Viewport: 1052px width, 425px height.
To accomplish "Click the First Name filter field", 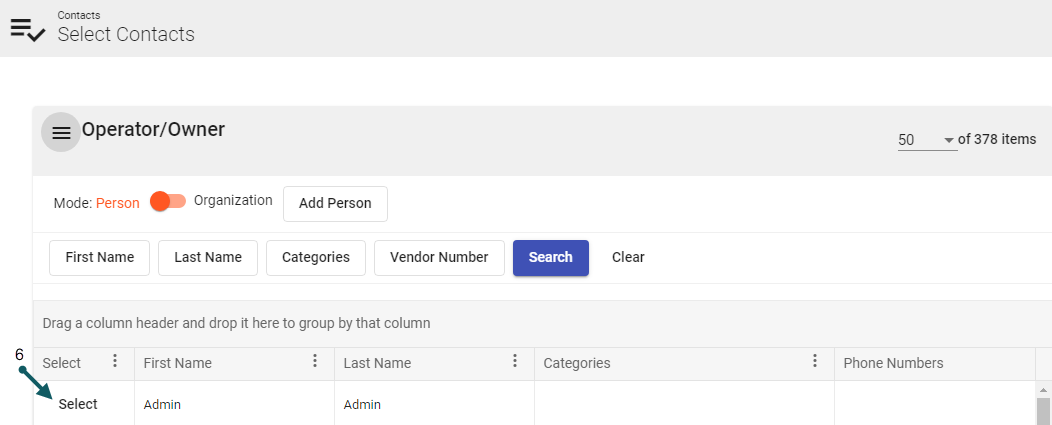I will click(x=99, y=257).
